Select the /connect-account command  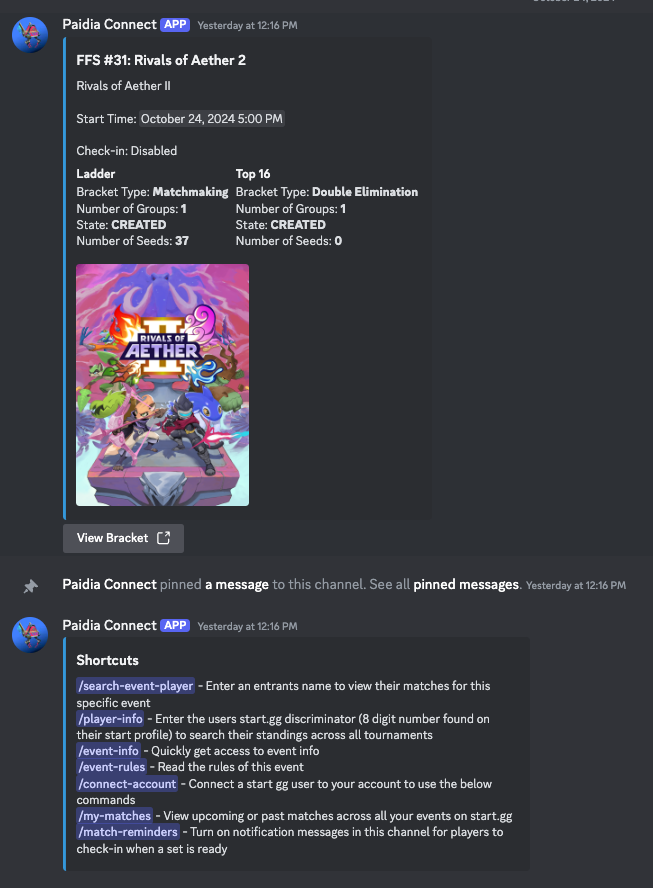point(127,784)
